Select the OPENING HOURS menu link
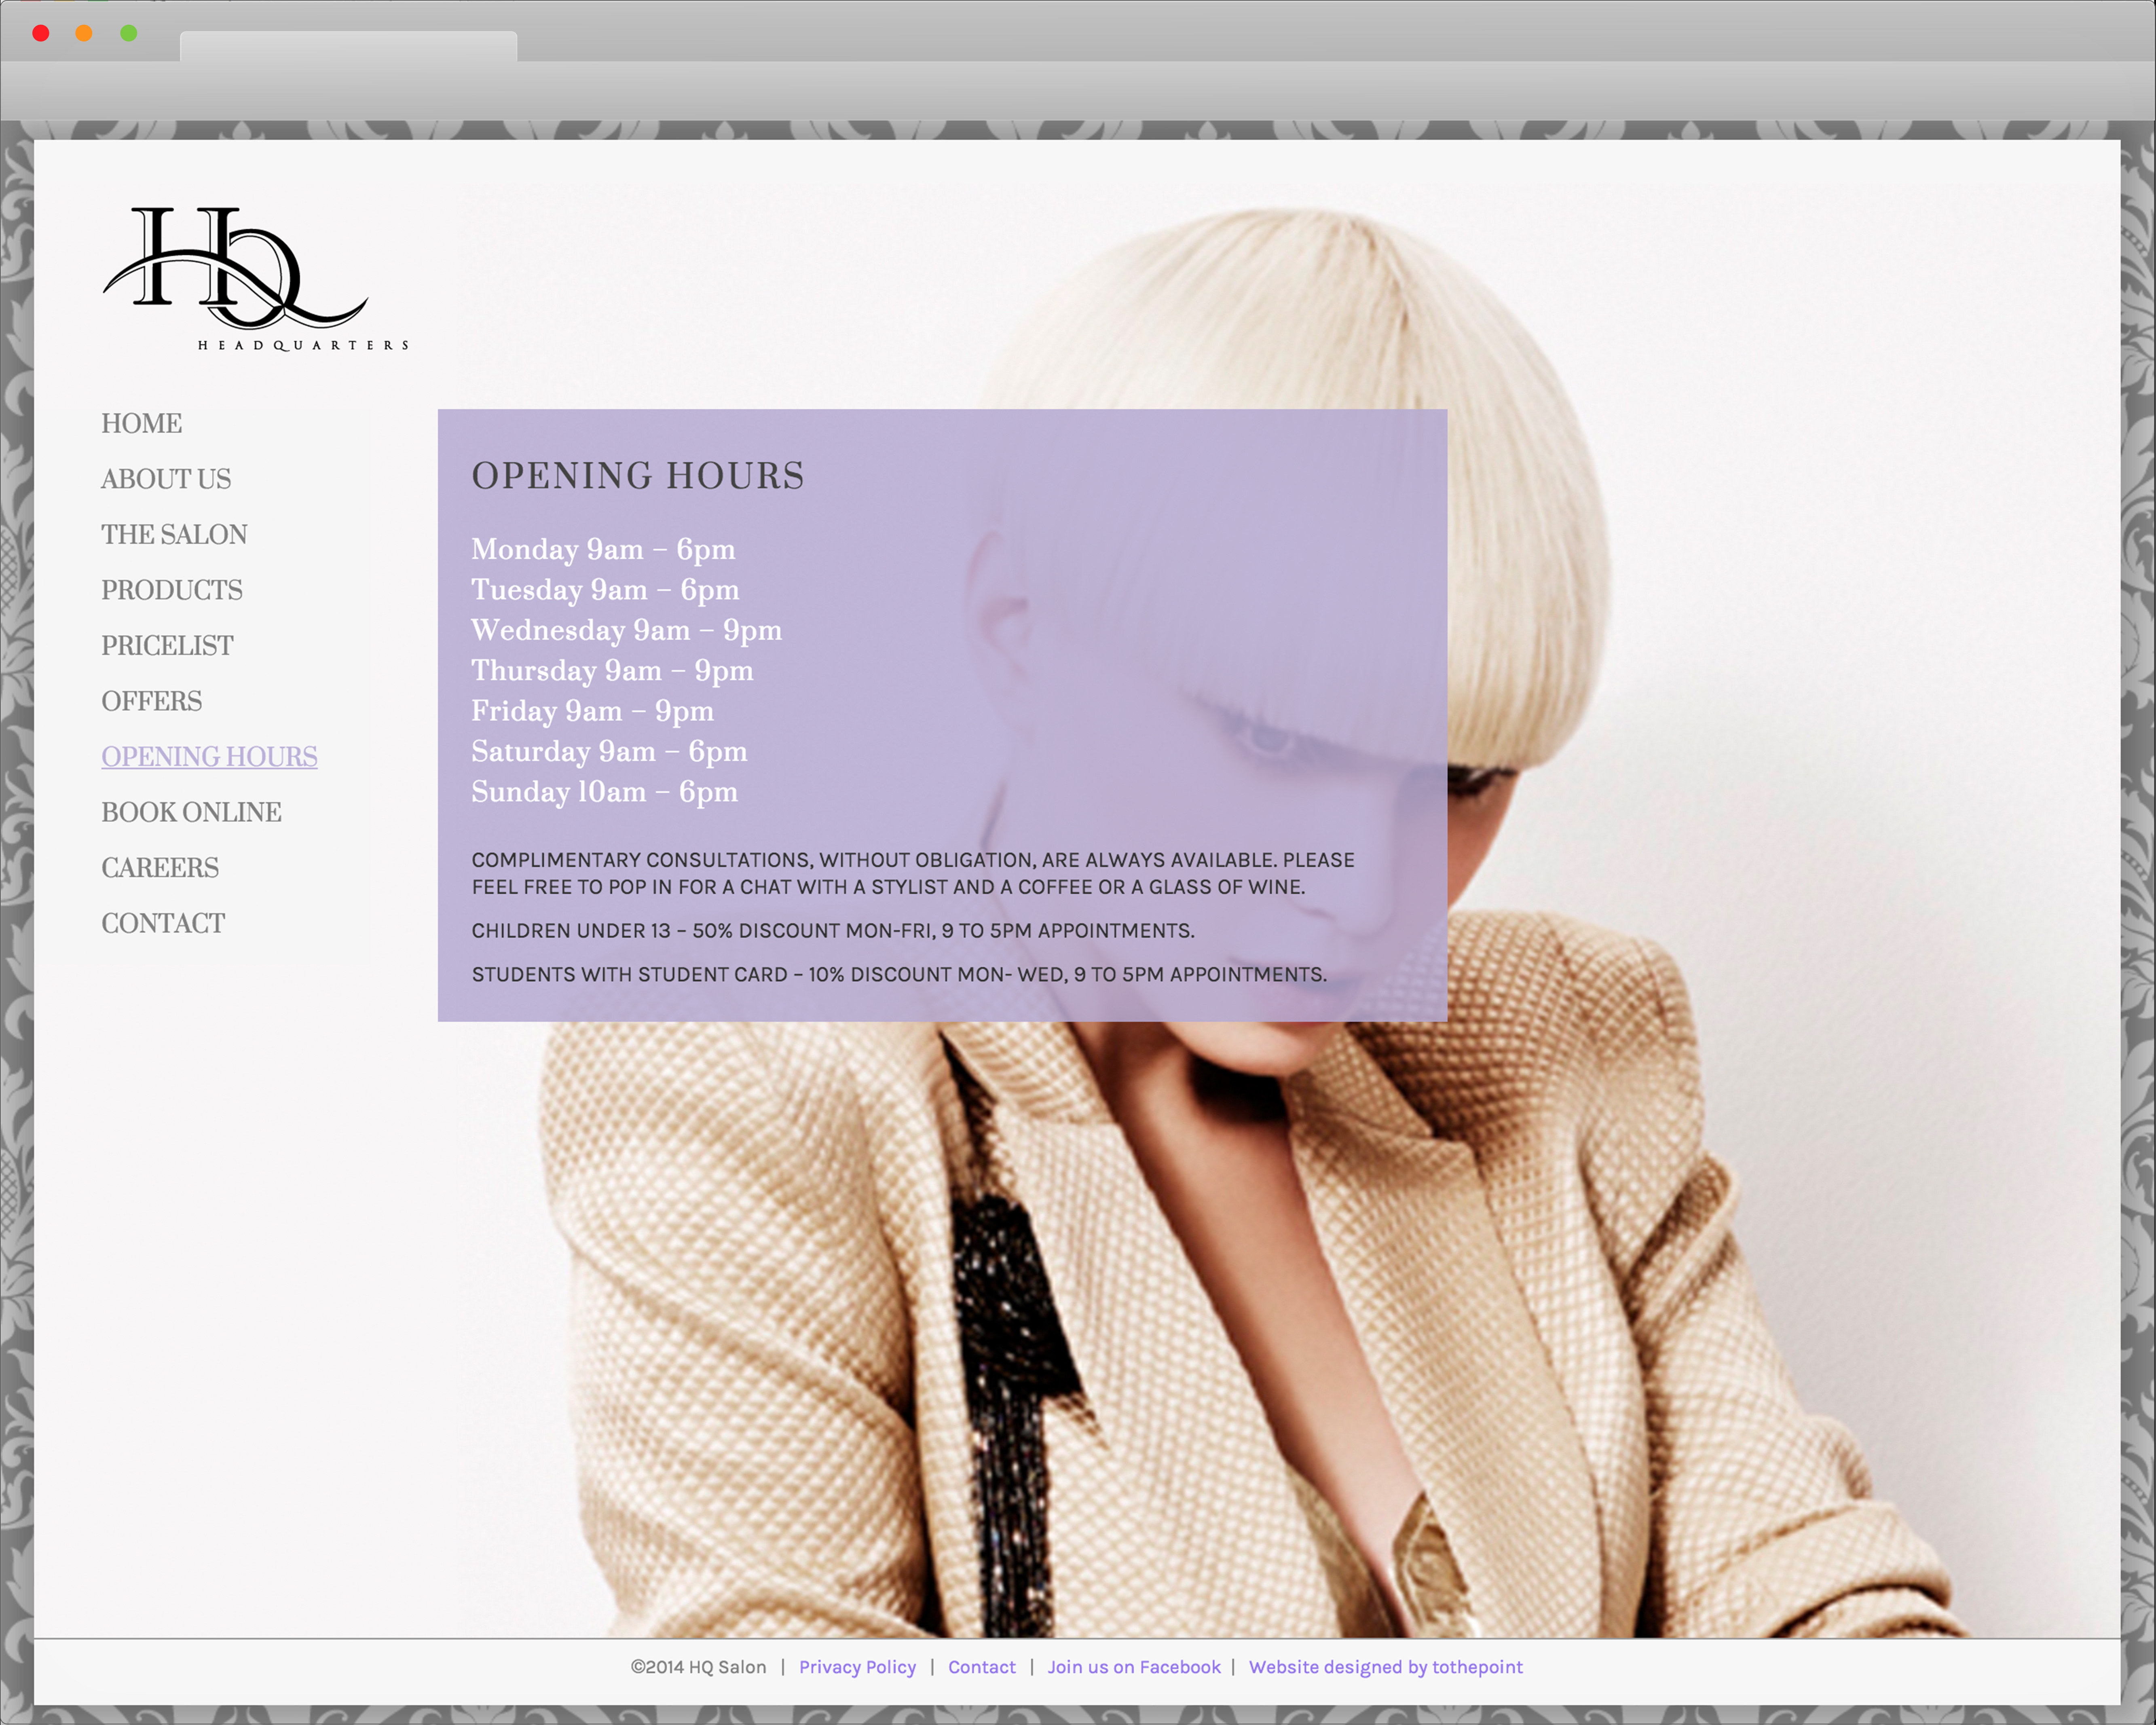 click(209, 757)
